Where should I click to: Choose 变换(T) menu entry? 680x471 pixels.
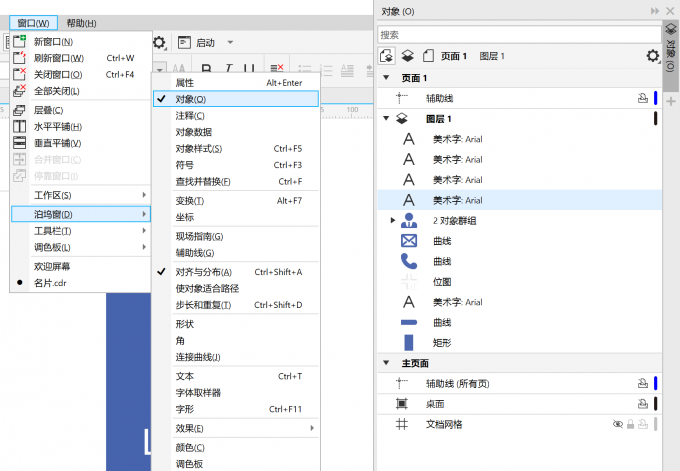click(236, 201)
